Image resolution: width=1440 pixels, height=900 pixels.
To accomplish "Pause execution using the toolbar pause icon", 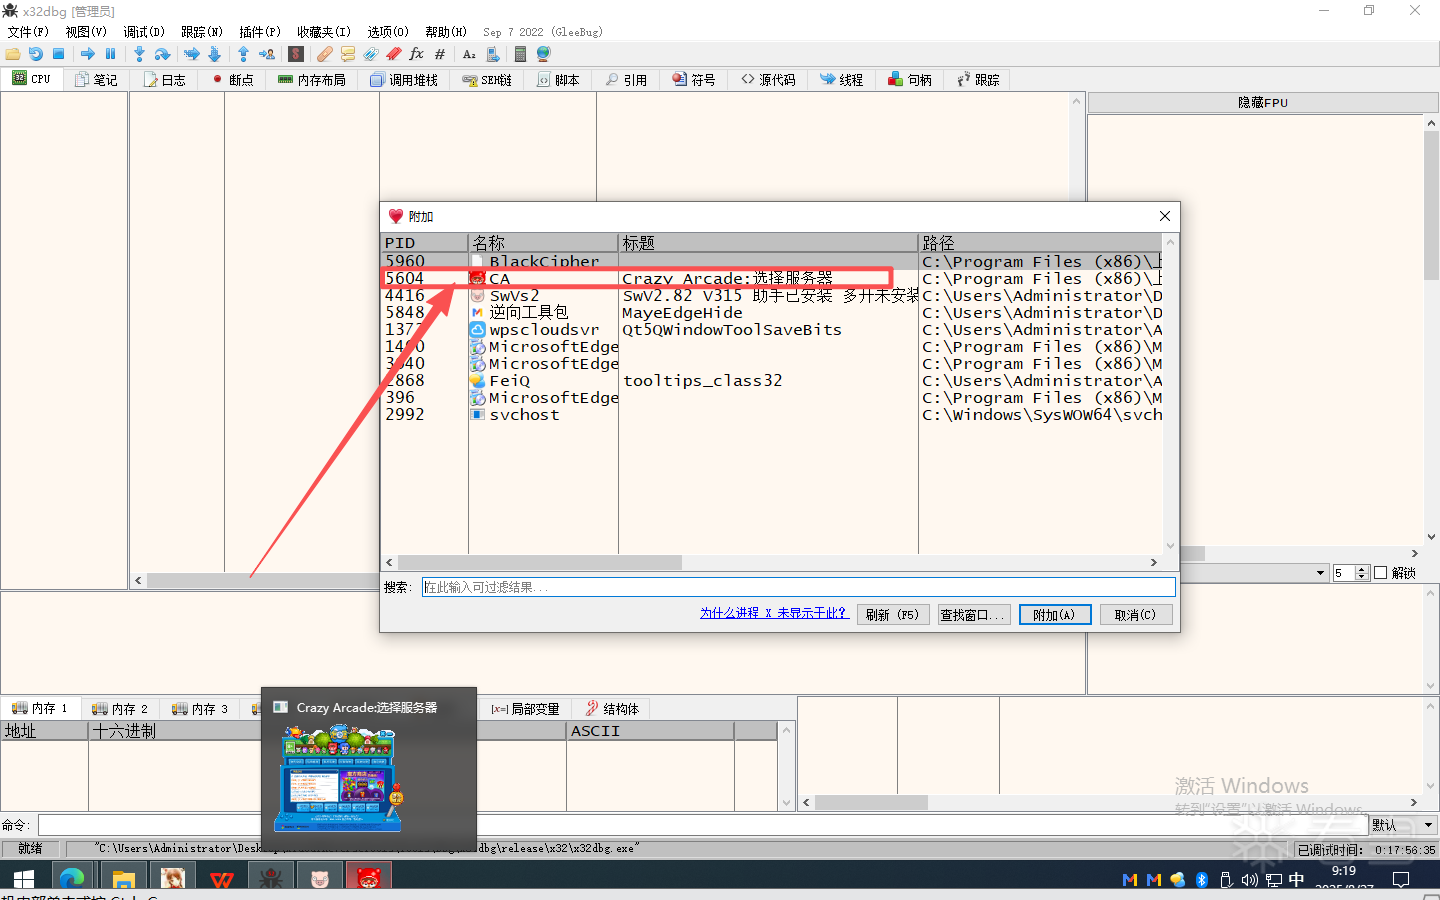I will pyautogui.click(x=111, y=54).
